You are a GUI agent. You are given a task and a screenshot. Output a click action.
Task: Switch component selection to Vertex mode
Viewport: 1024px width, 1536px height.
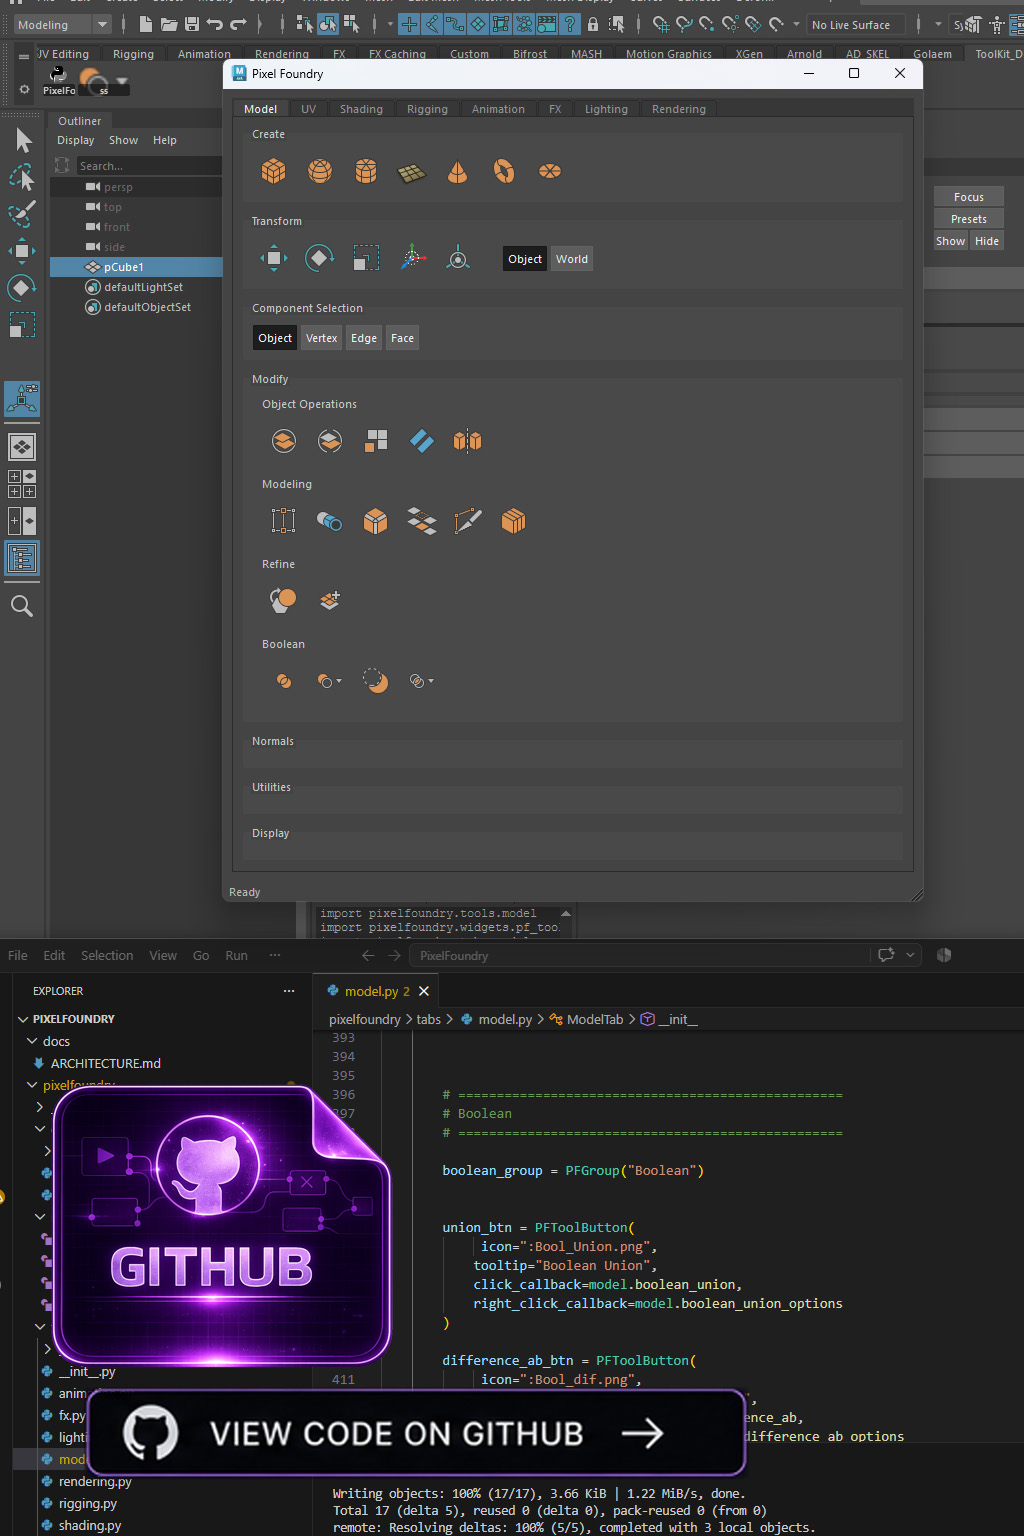tap(321, 338)
